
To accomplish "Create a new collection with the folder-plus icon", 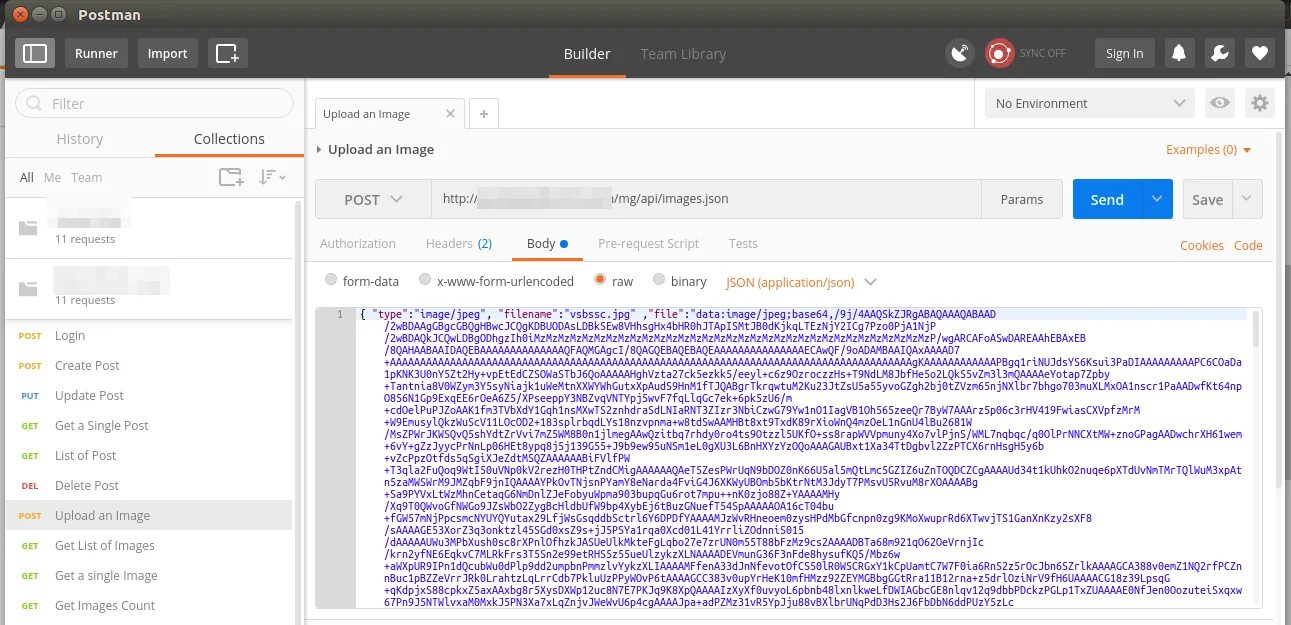I will (231, 177).
